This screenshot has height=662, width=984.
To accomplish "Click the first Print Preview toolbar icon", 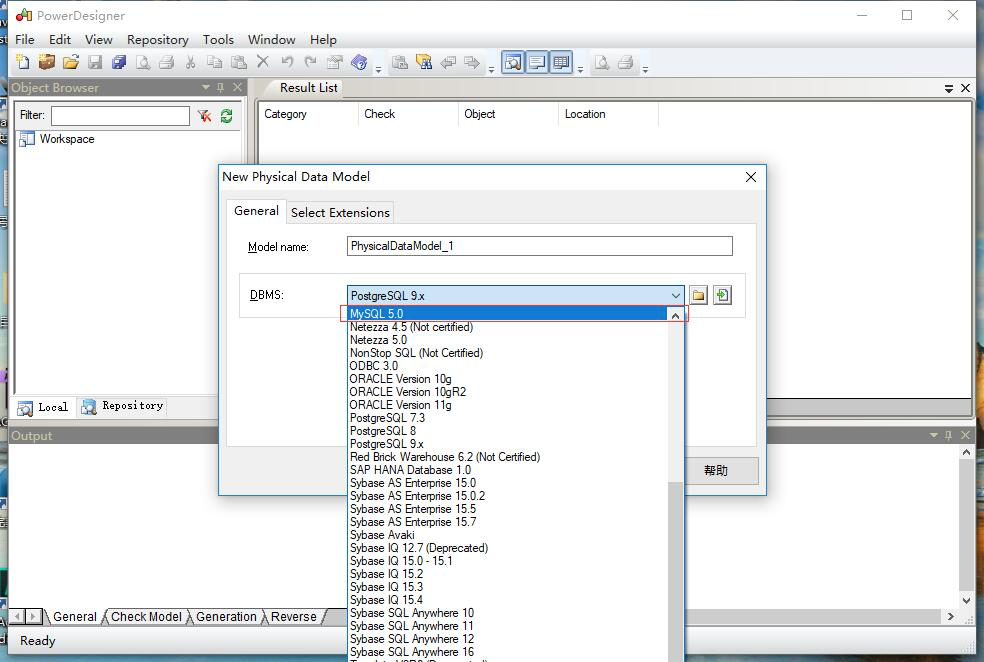I will pyautogui.click(x=143, y=62).
